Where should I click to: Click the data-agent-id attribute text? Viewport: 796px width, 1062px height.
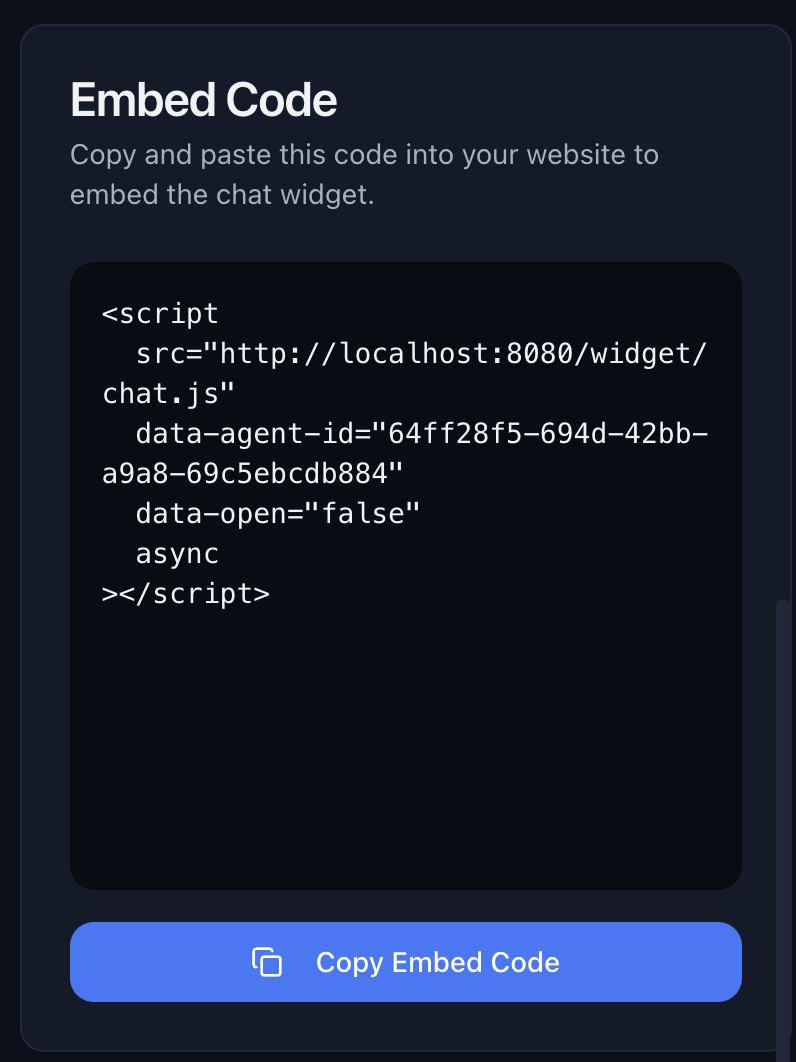(x=250, y=433)
